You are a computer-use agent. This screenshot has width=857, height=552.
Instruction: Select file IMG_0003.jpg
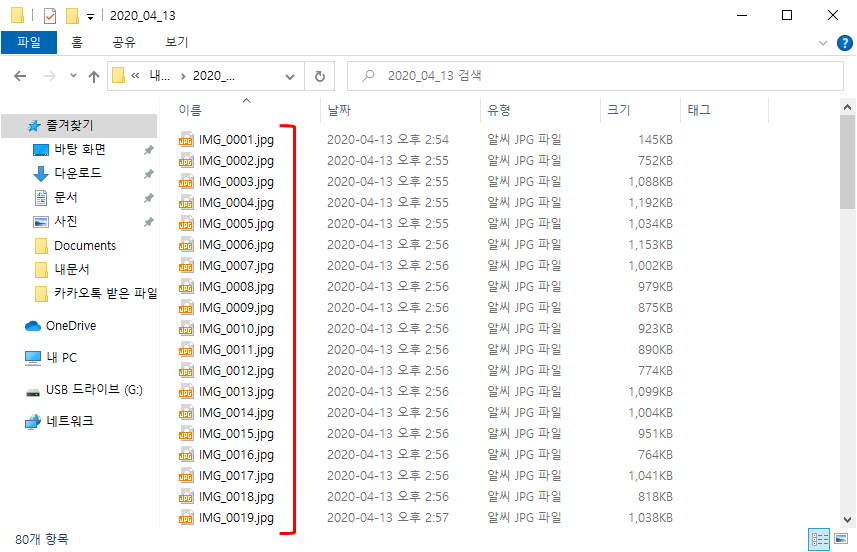tap(236, 182)
